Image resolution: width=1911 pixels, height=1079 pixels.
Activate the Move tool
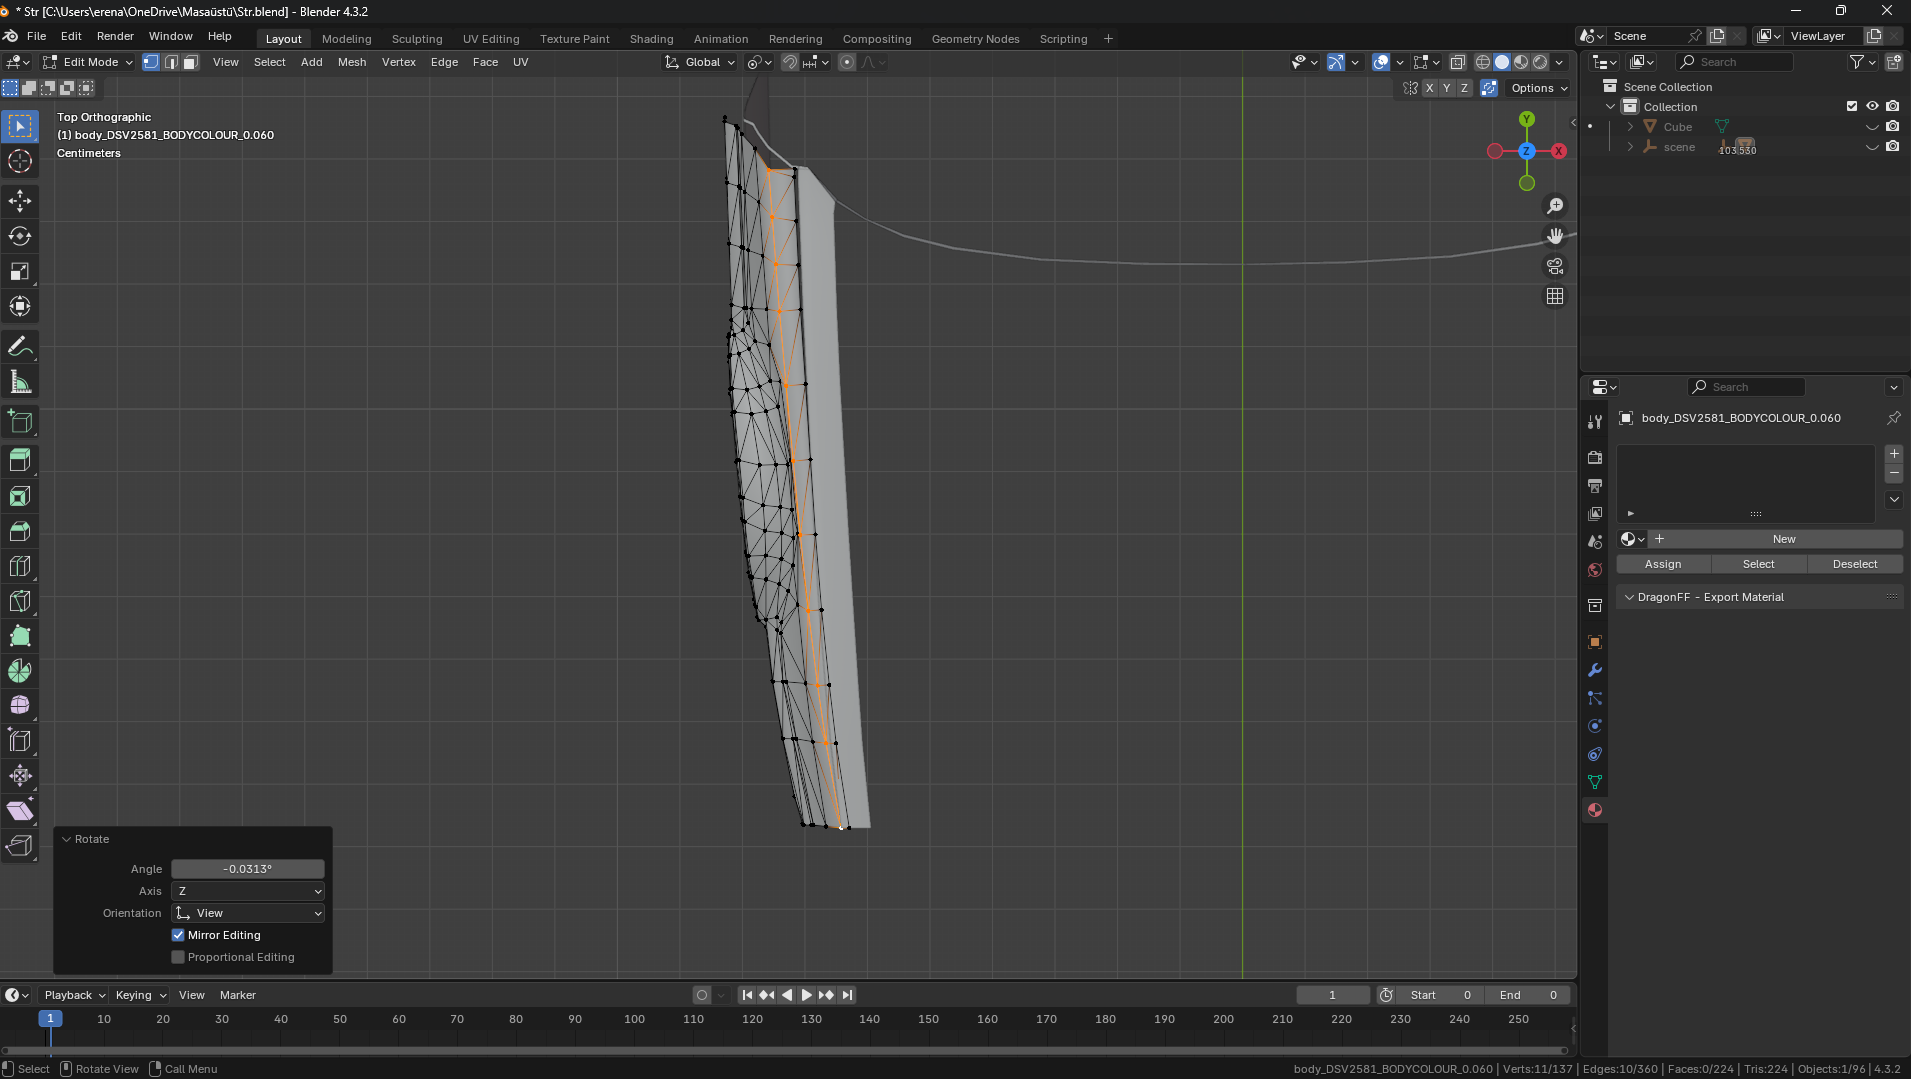(20, 201)
